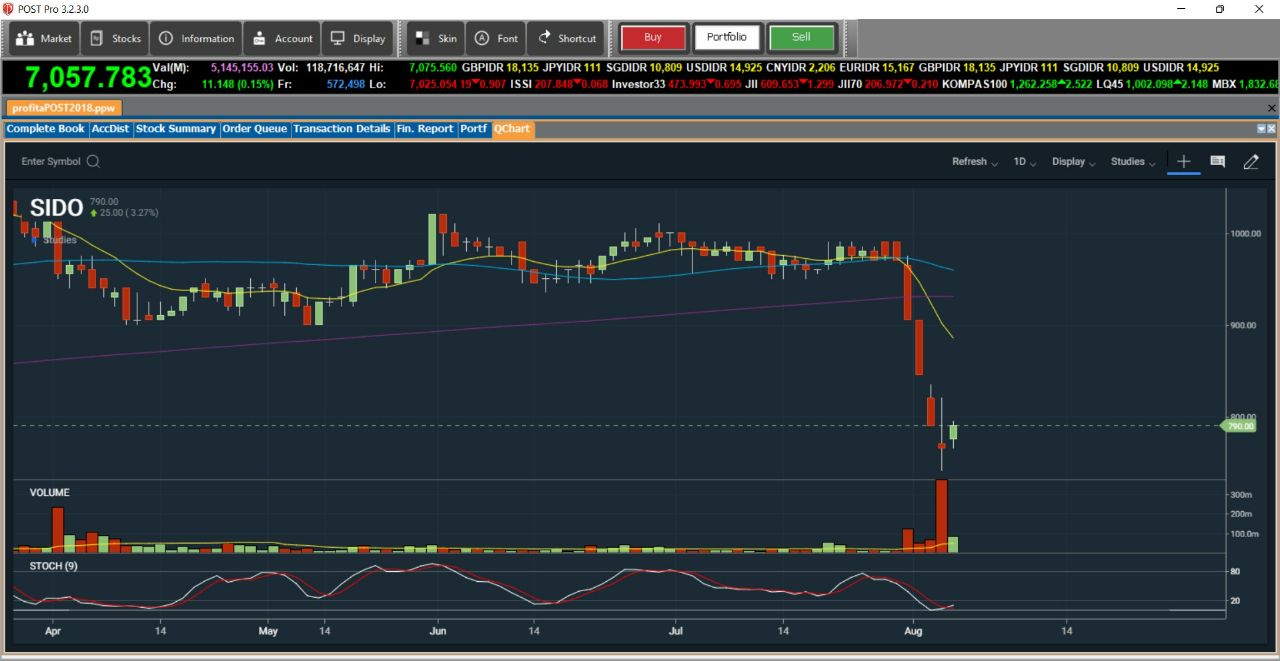Toggle the Studies legend on the chart
1280x661 pixels.
coord(54,240)
